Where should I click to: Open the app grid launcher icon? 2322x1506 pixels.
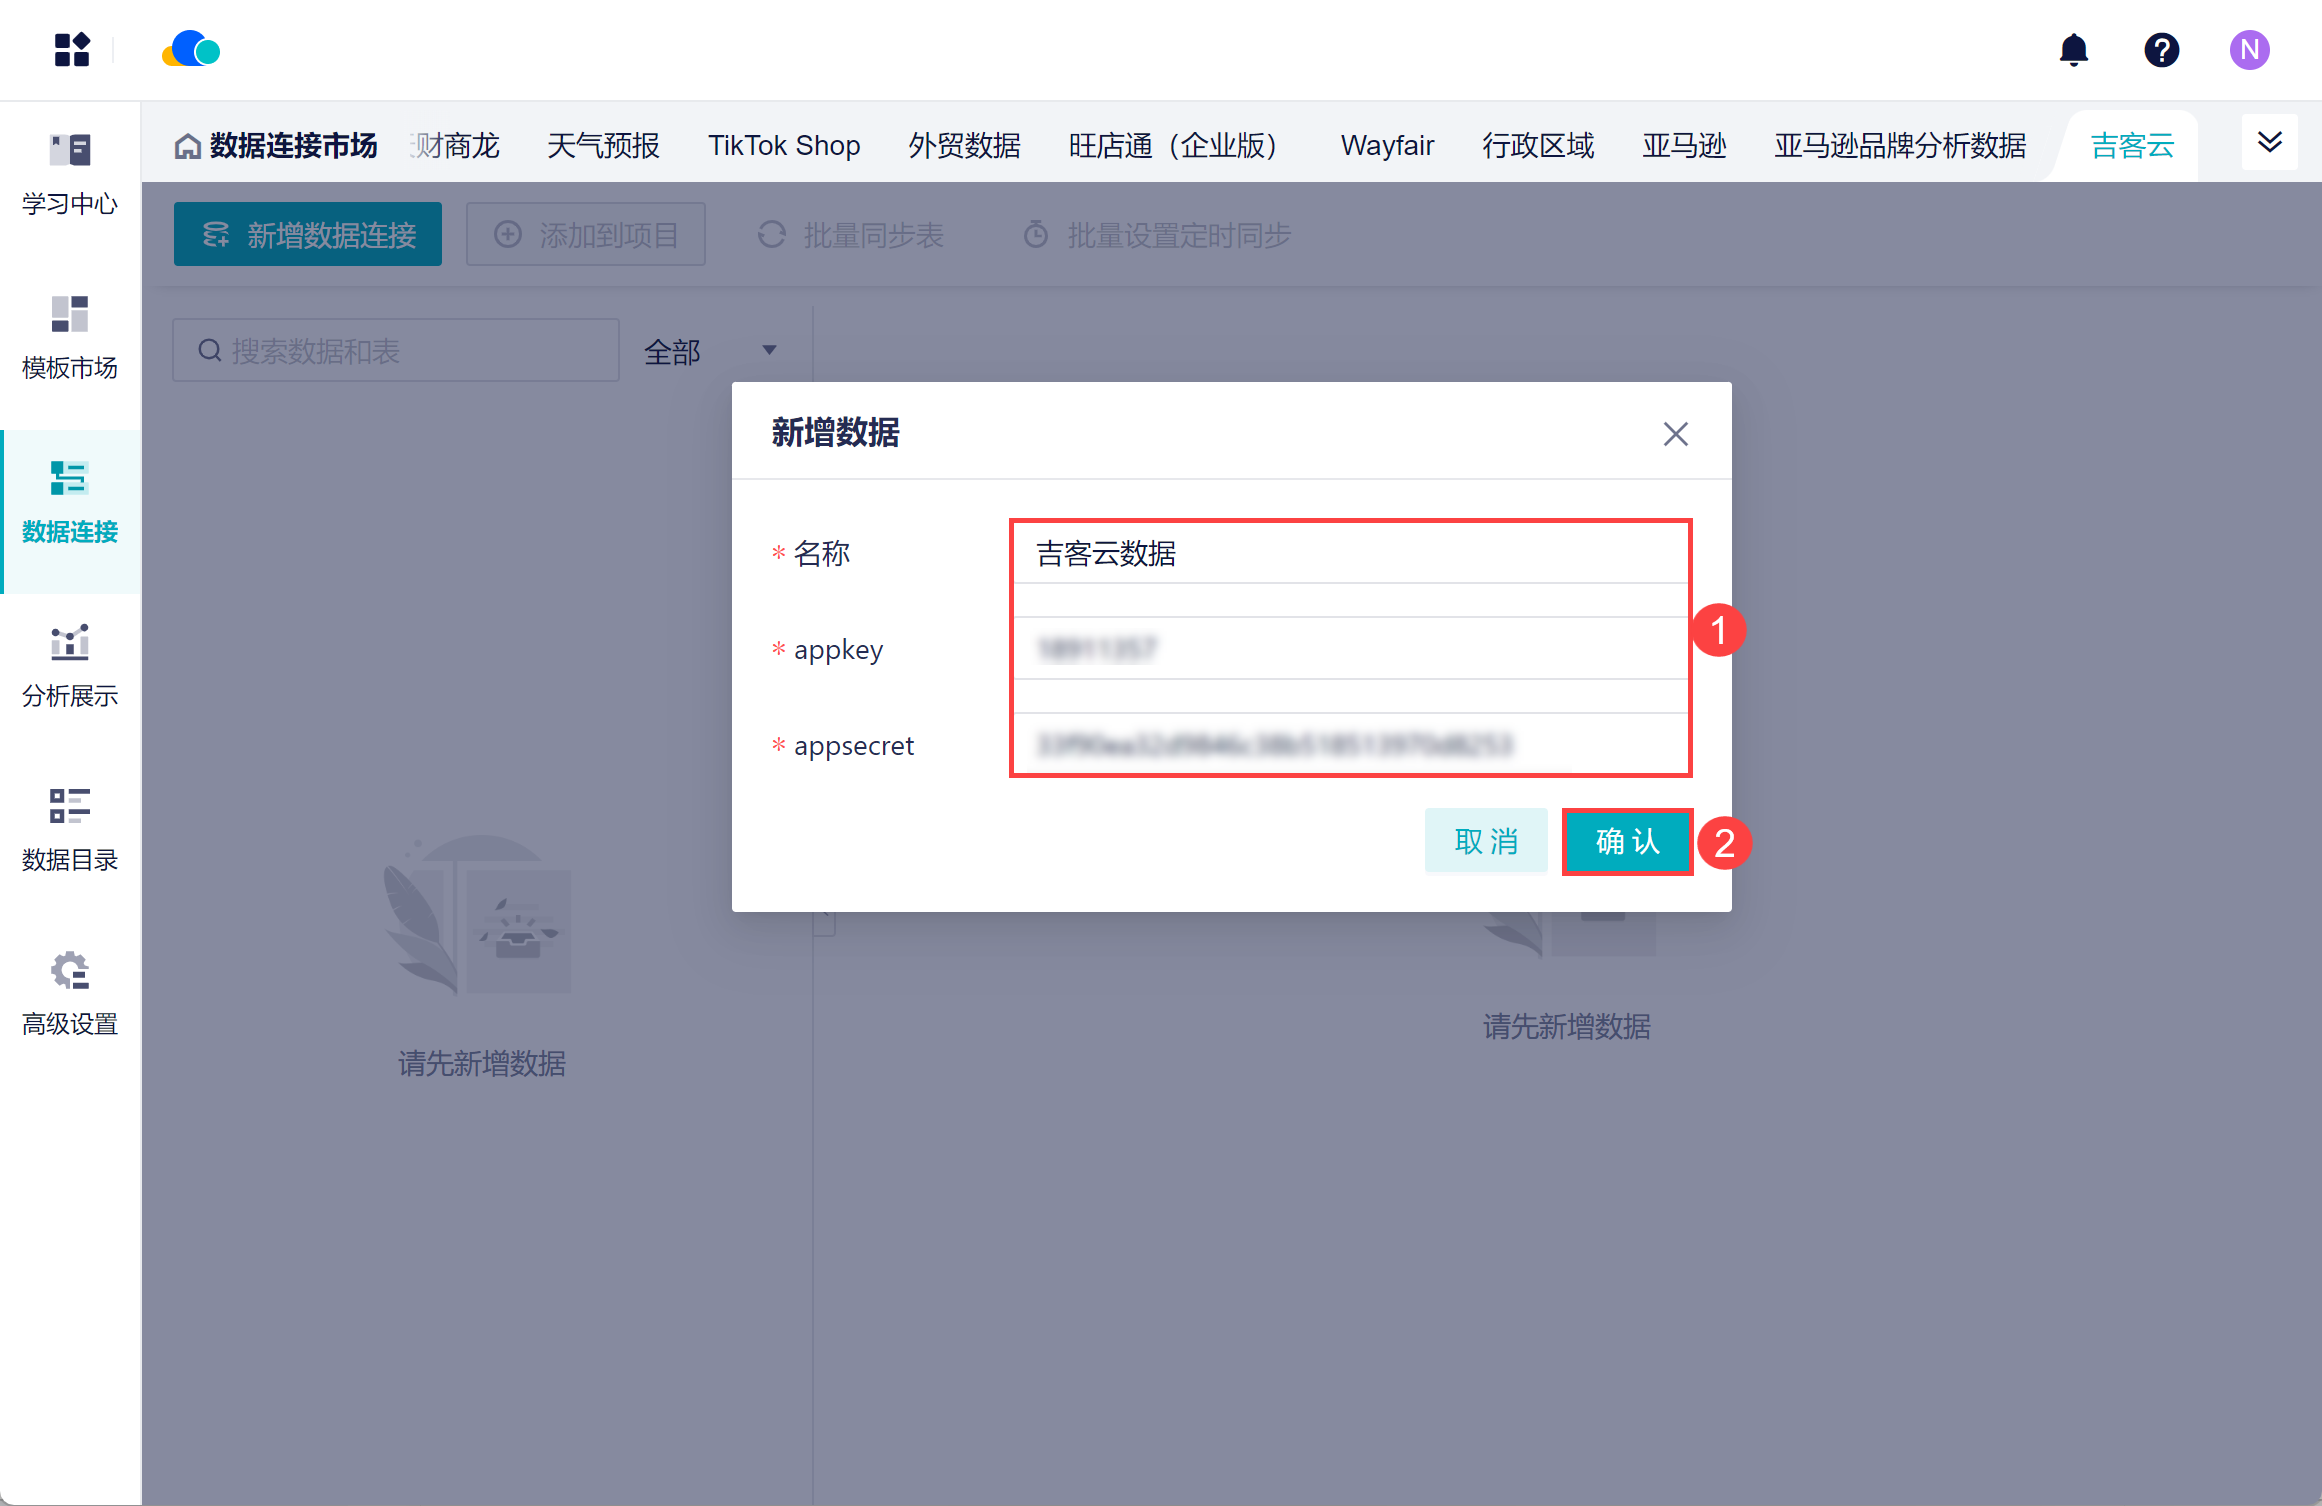pos(72,49)
